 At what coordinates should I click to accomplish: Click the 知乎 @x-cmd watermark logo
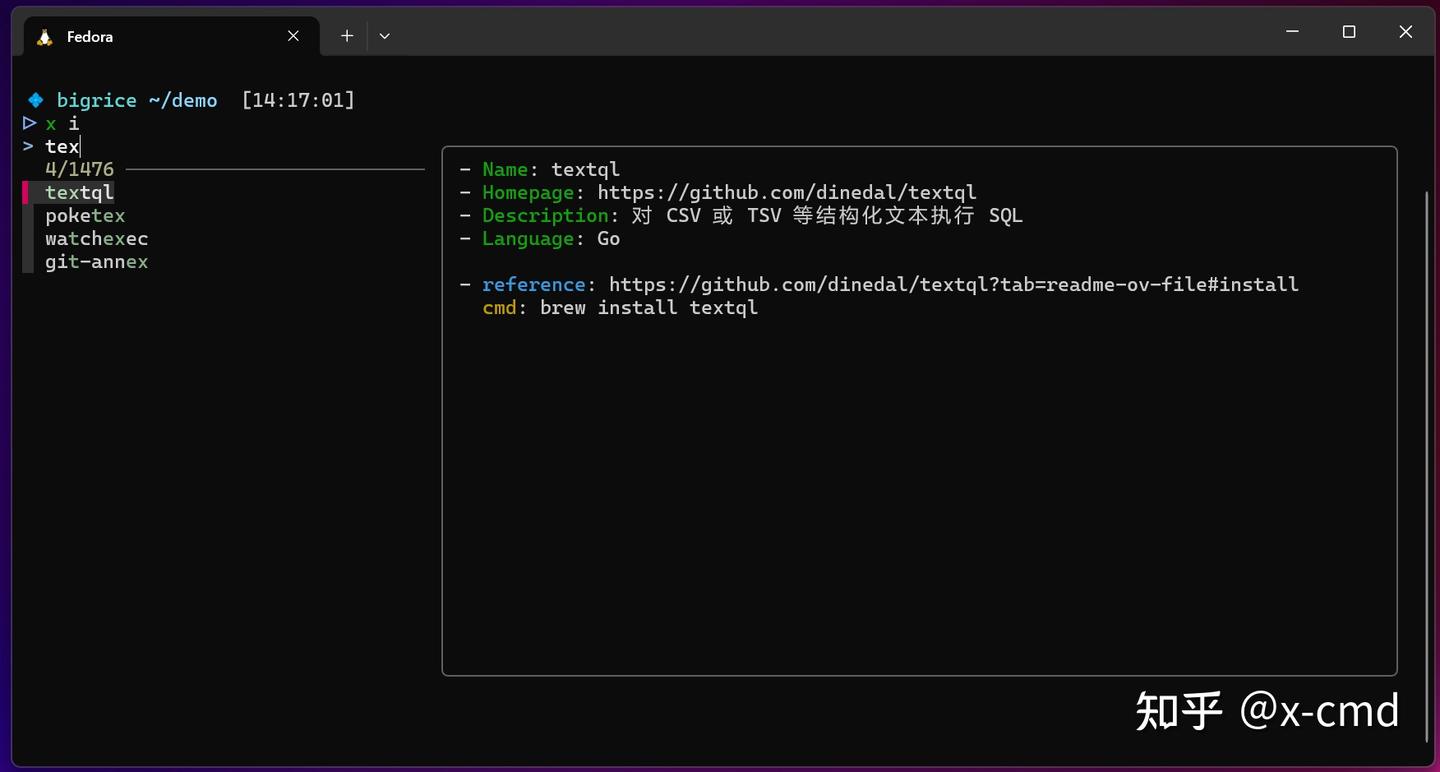click(x=1267, y=711)
